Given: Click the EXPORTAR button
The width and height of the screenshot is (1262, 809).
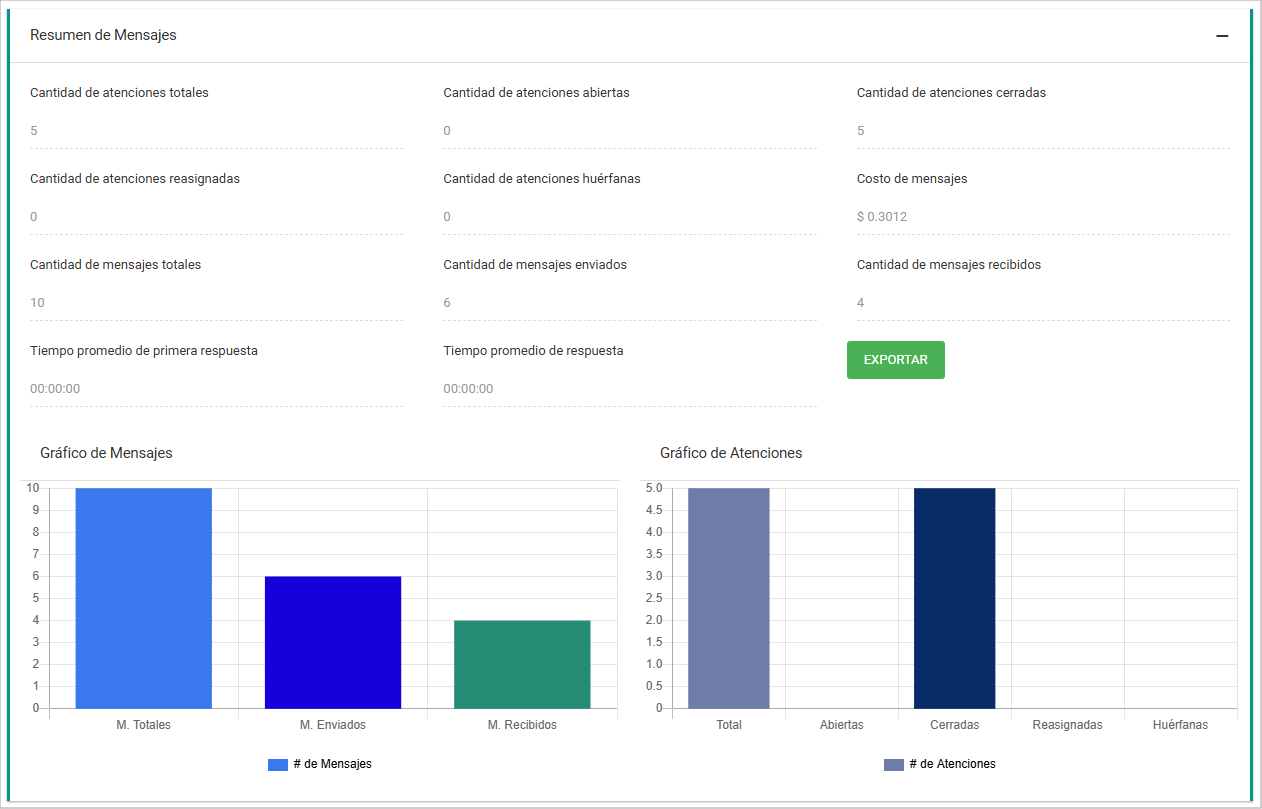Looking at the screenshot, I should click(x=895, y=359).
